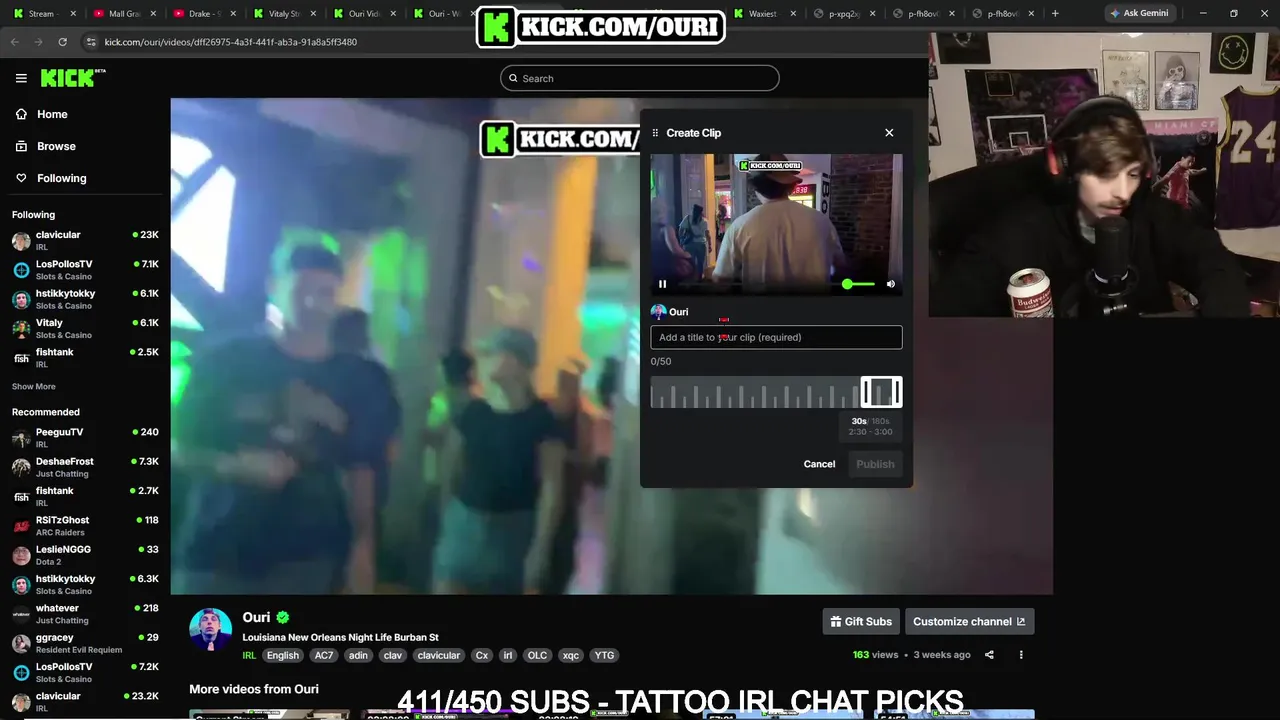The height and width of the screenshot is (720, 1280).
Task: Open Vitaly channel in Following list
Action: [85, 328]
